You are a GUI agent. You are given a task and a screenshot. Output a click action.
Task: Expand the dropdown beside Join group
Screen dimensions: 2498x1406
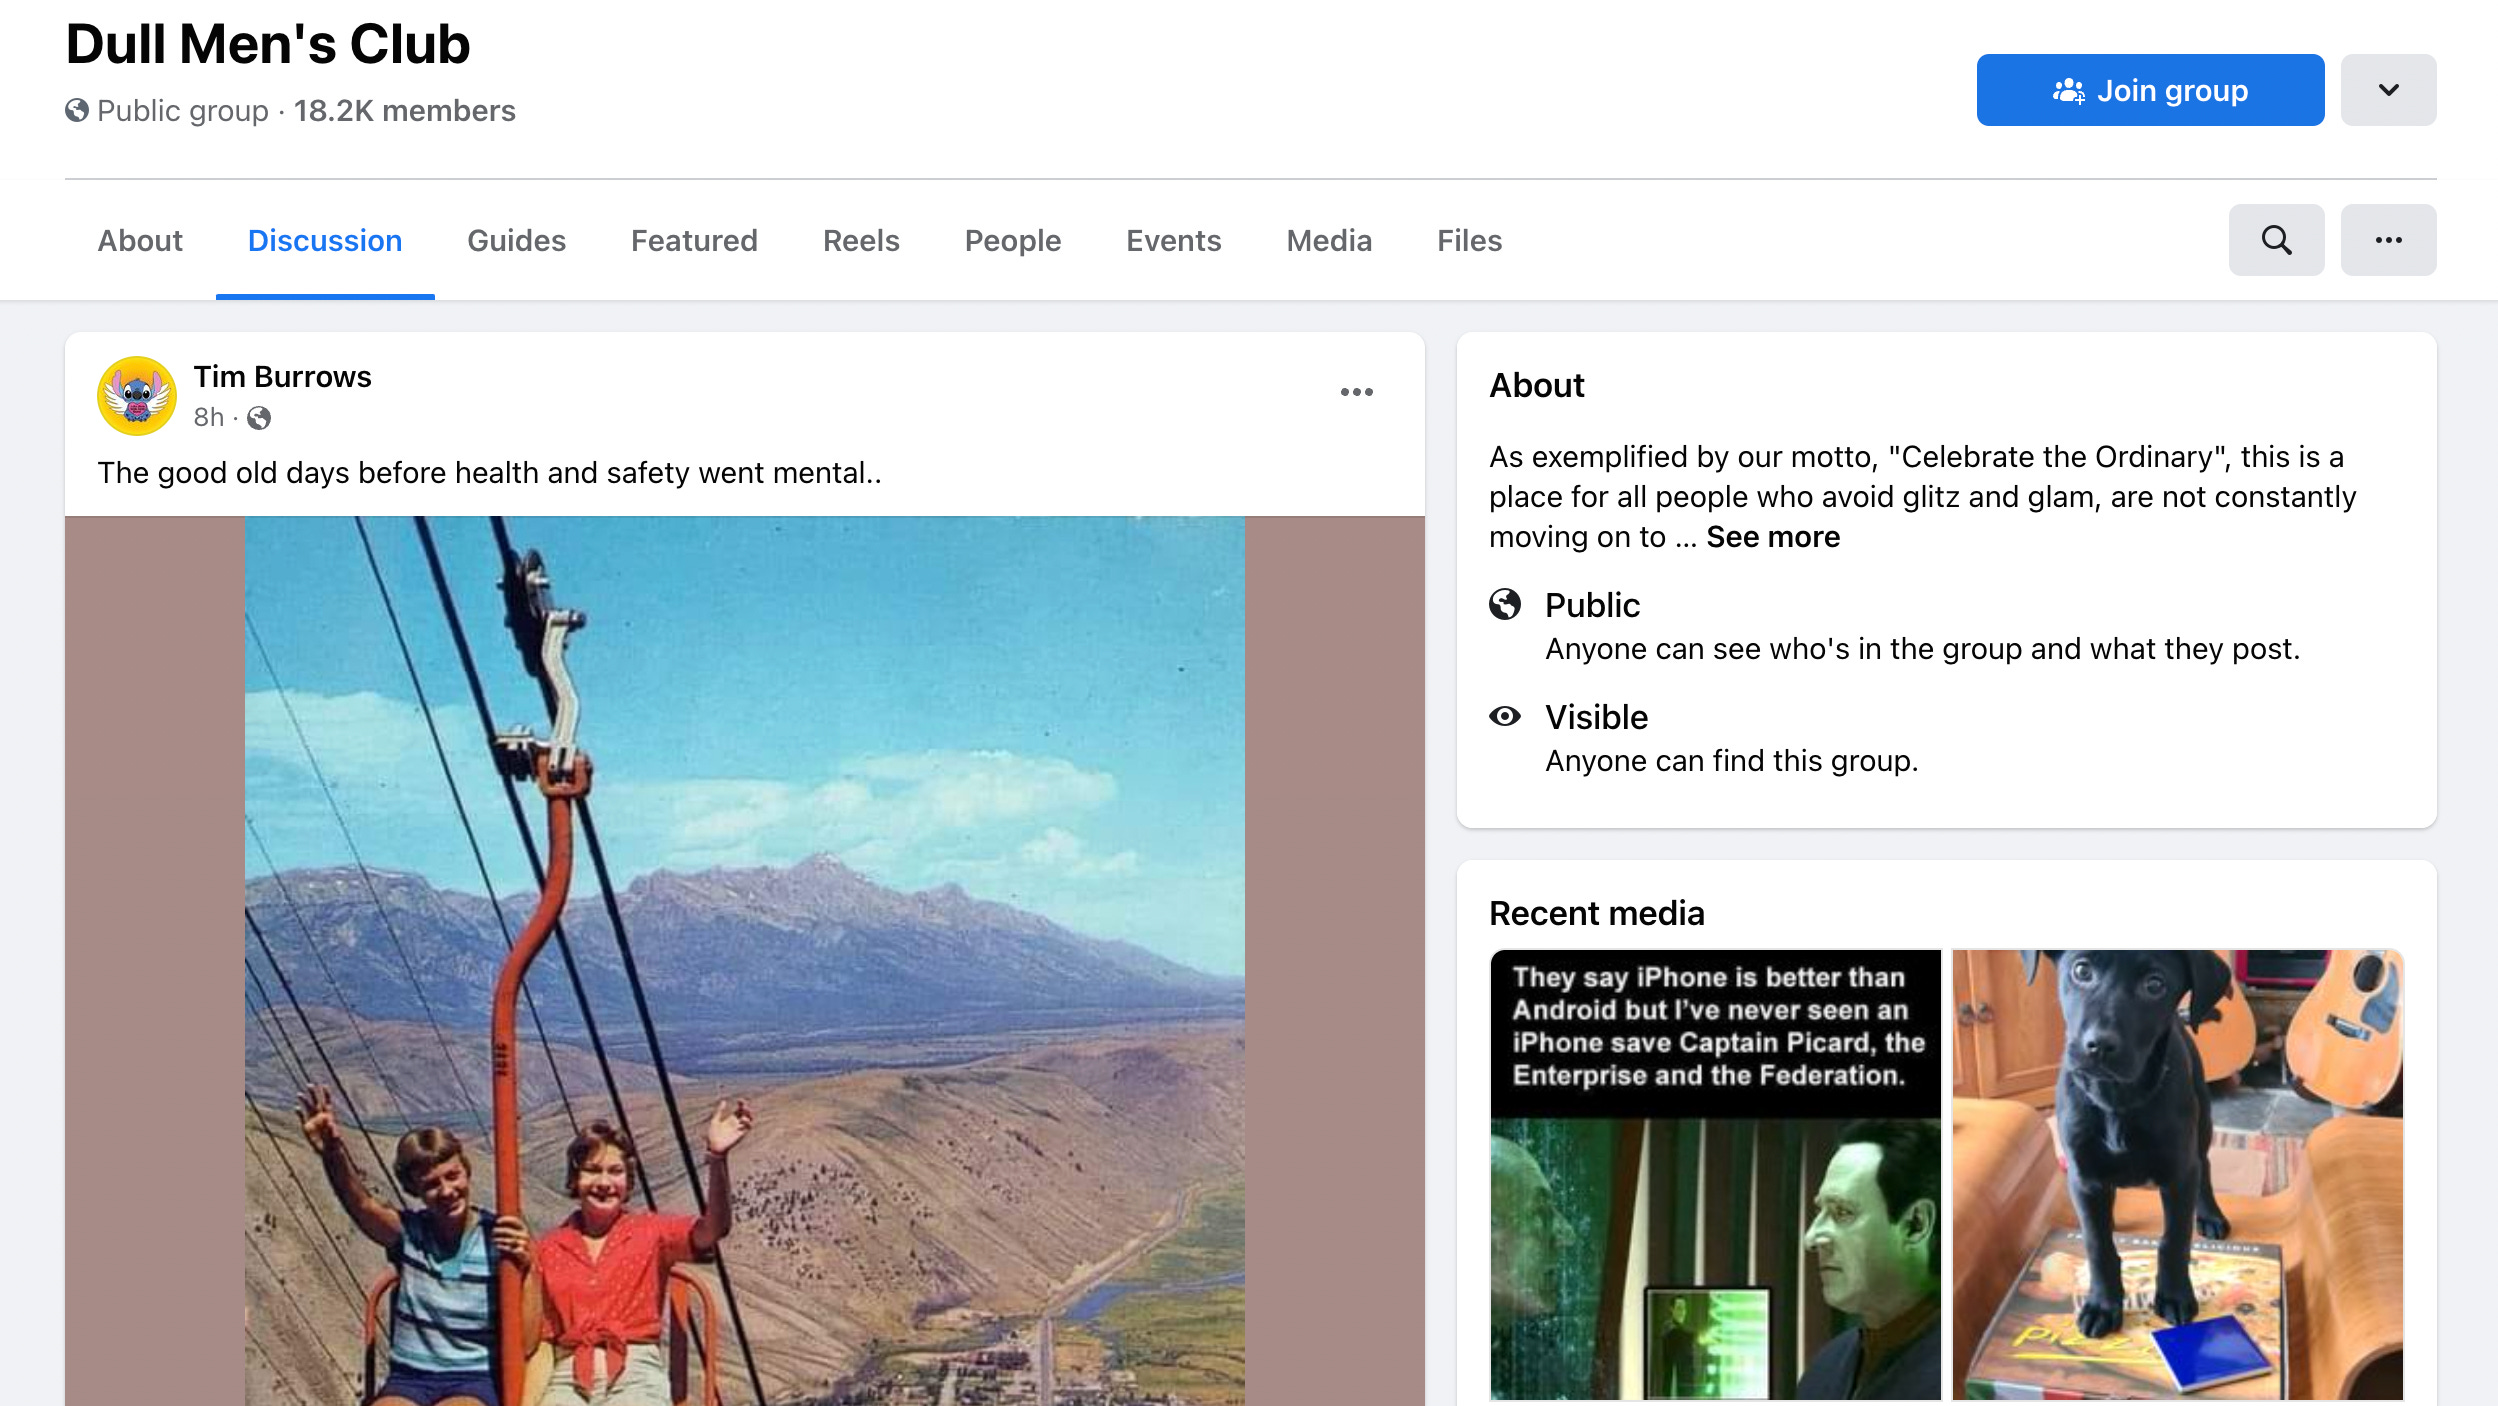point(2388,90)
